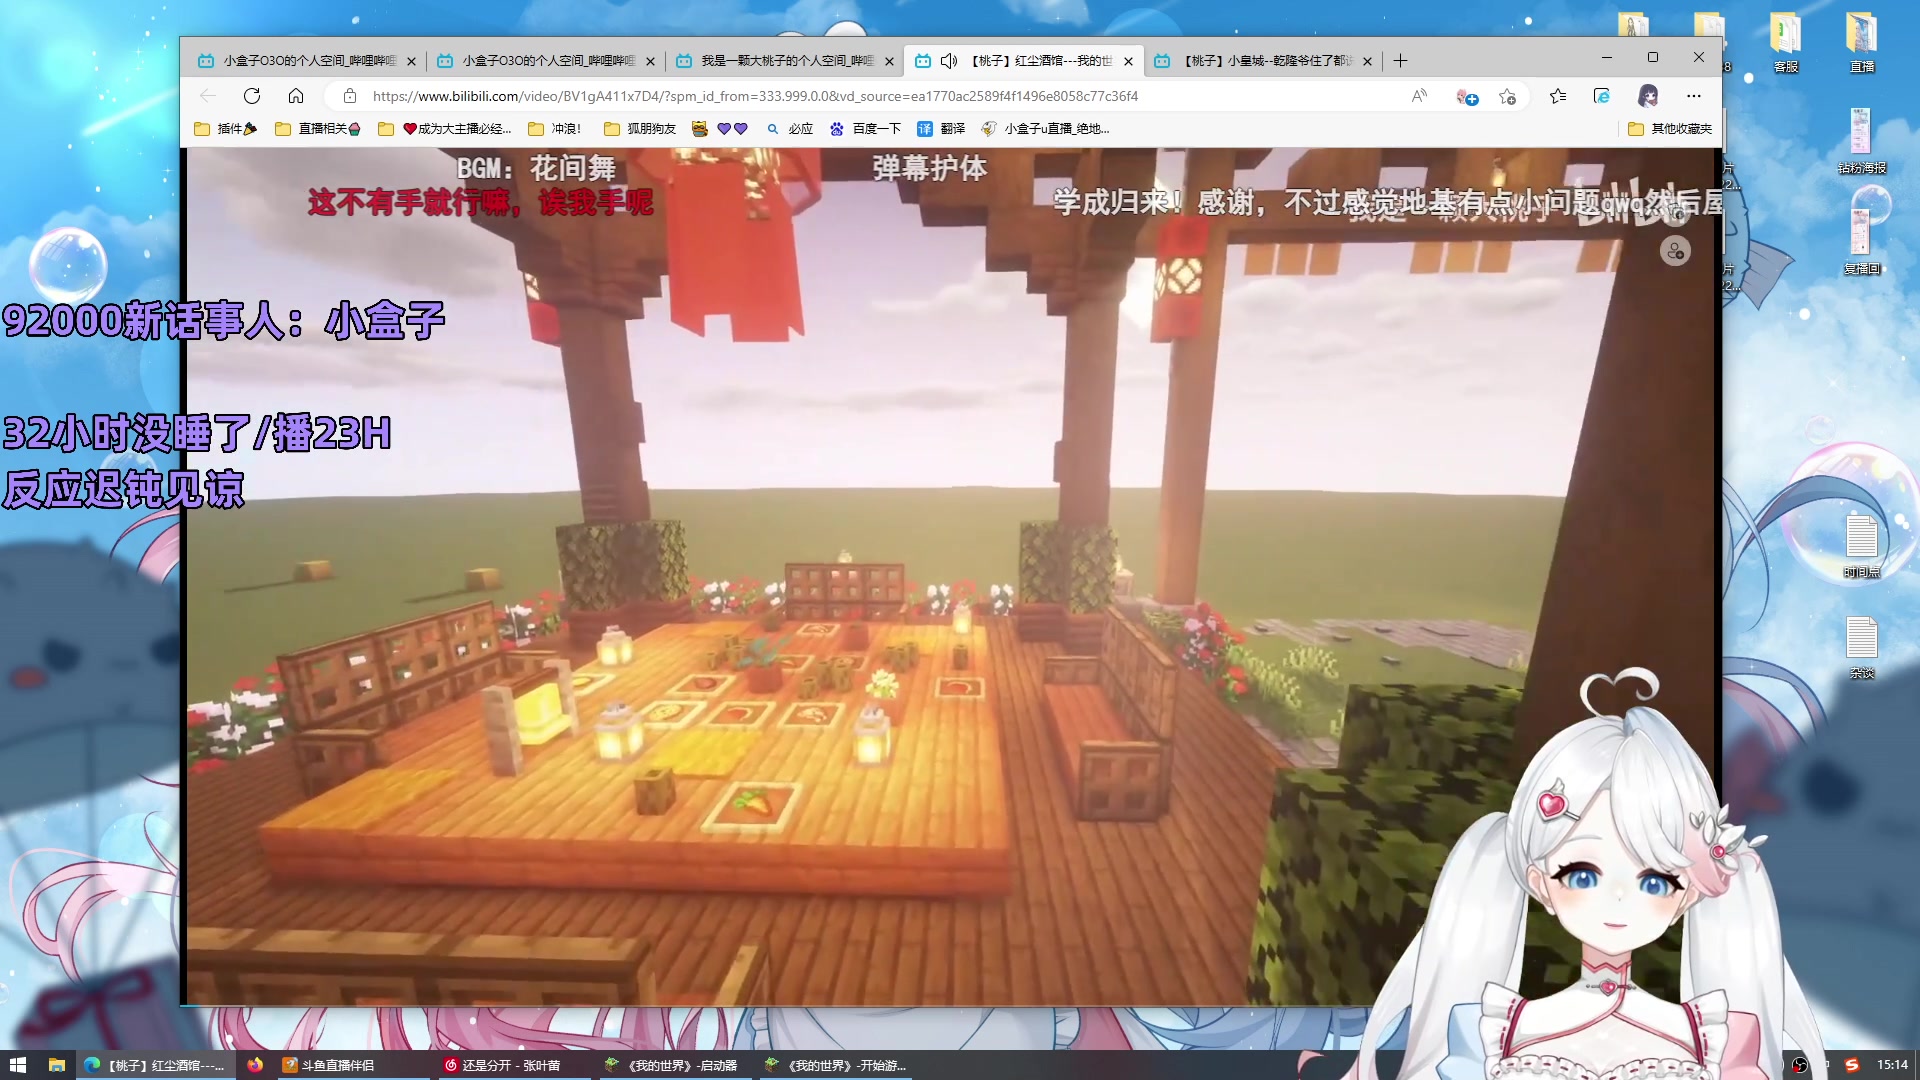Mute the audio on the 红尘酒馆 tab
This screenshot has height=1080, width=1920.
coord(949,61)
